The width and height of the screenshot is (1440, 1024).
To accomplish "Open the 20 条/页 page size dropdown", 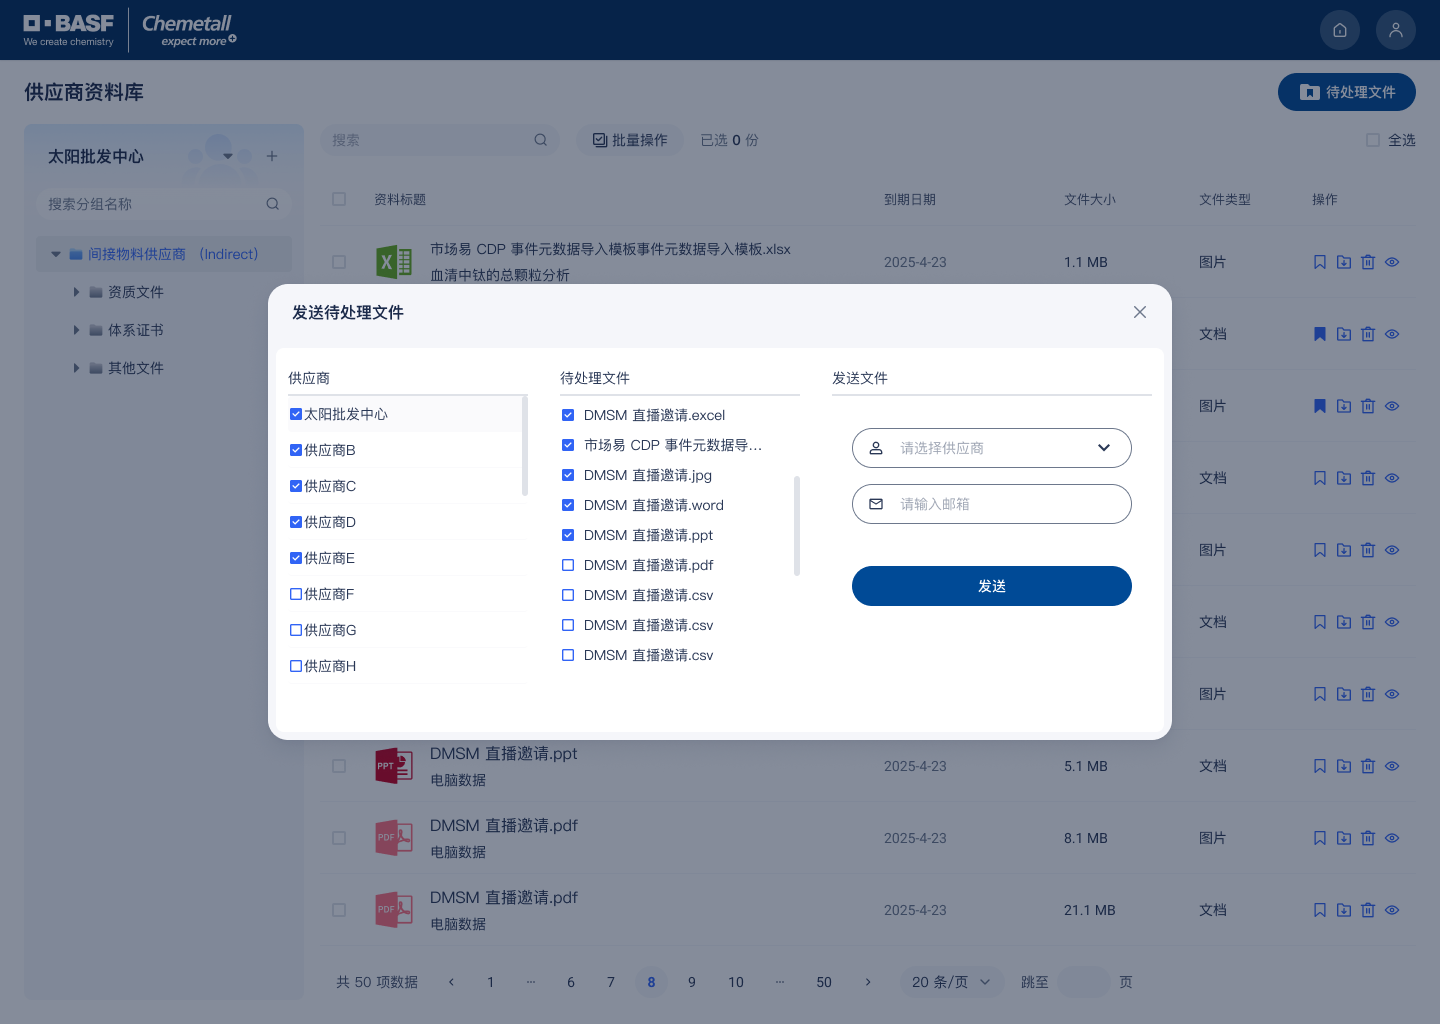I will coord(951,982).
